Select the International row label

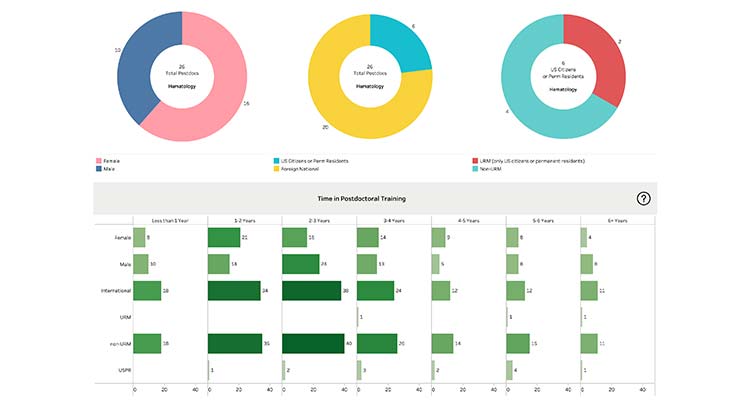pos(114,290)
